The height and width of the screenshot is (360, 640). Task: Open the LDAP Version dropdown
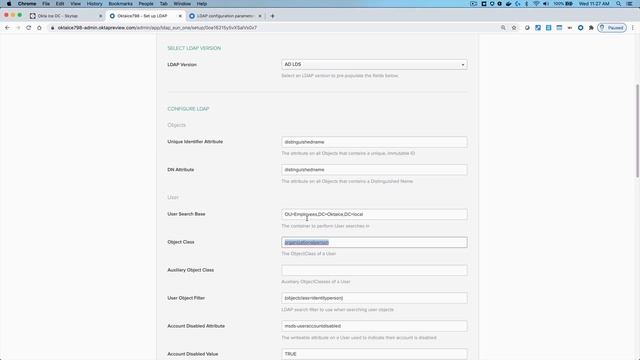click(374, 64)
